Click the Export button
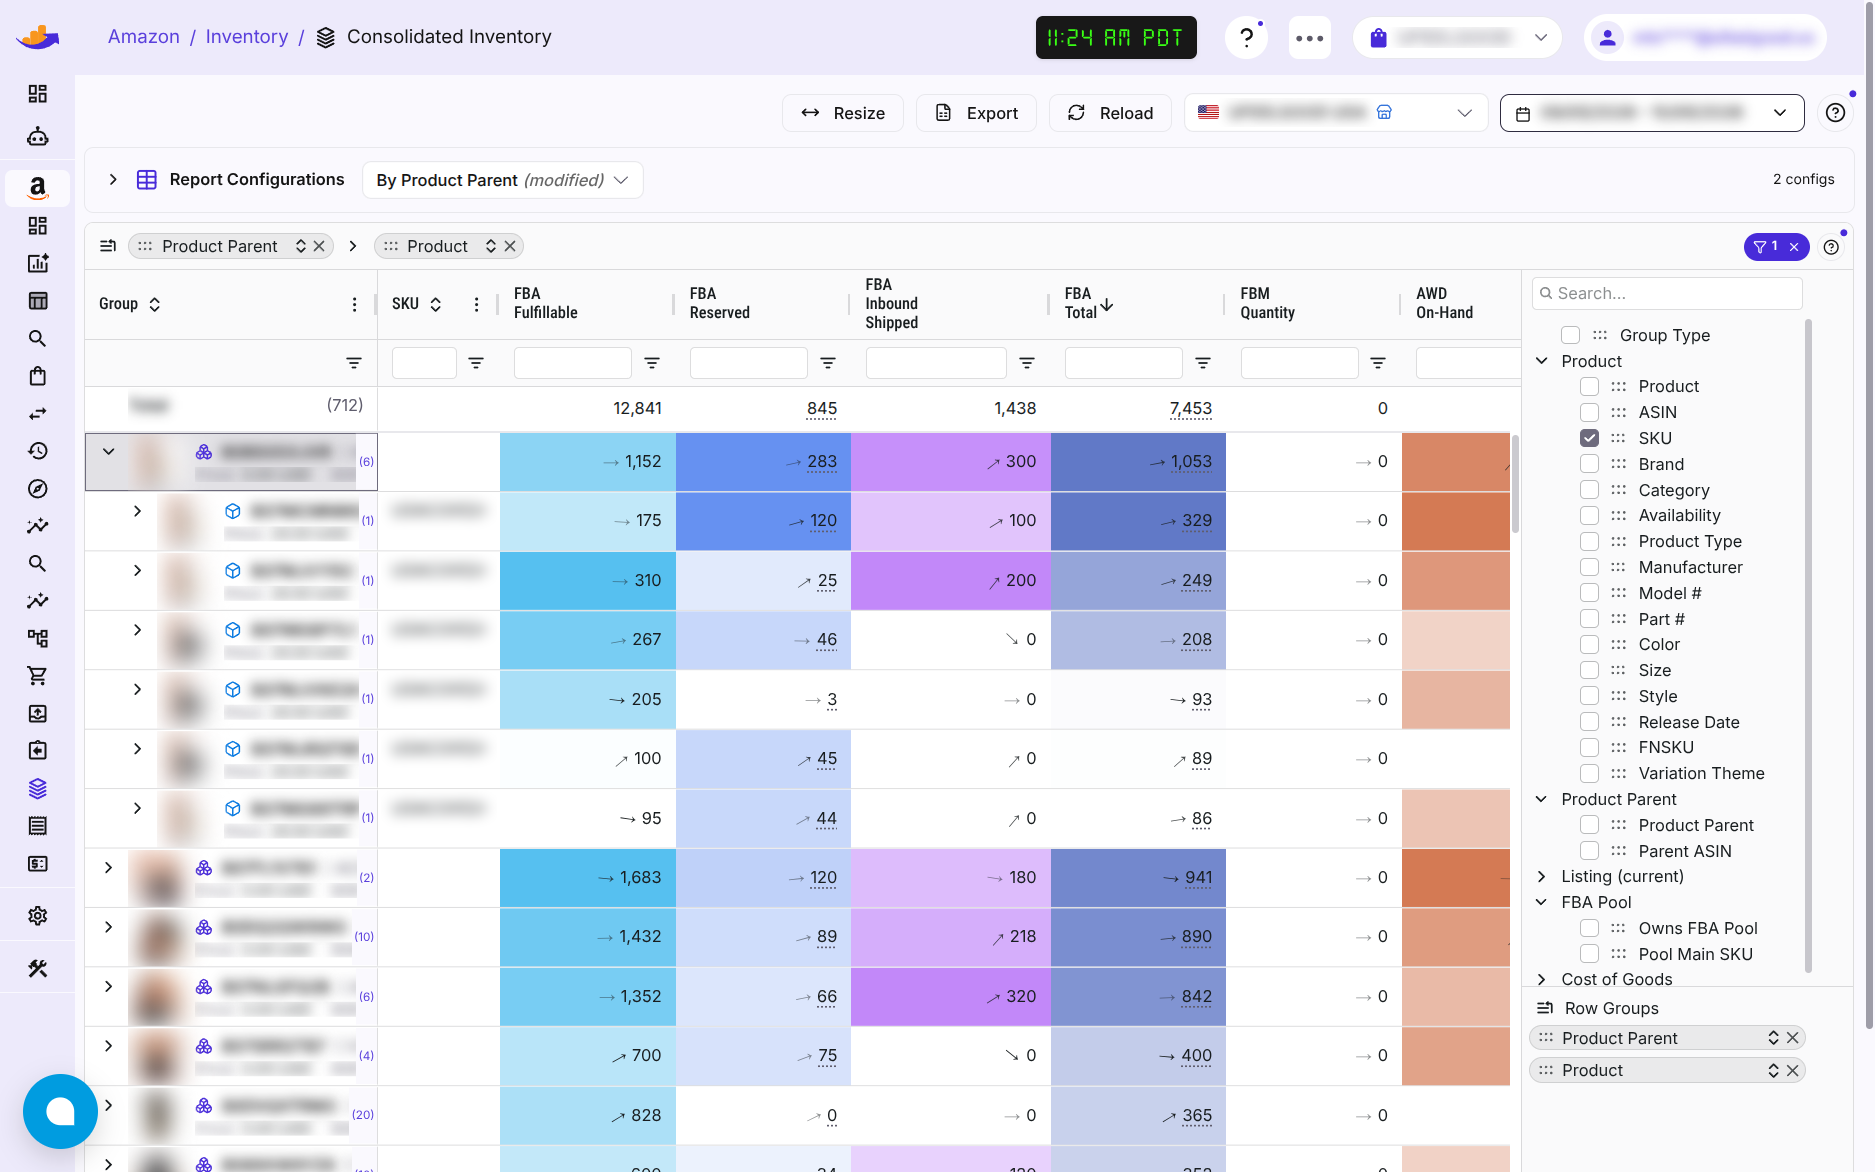The image size is (1875, 1172). pyautogui.click(x=976, y=113)
